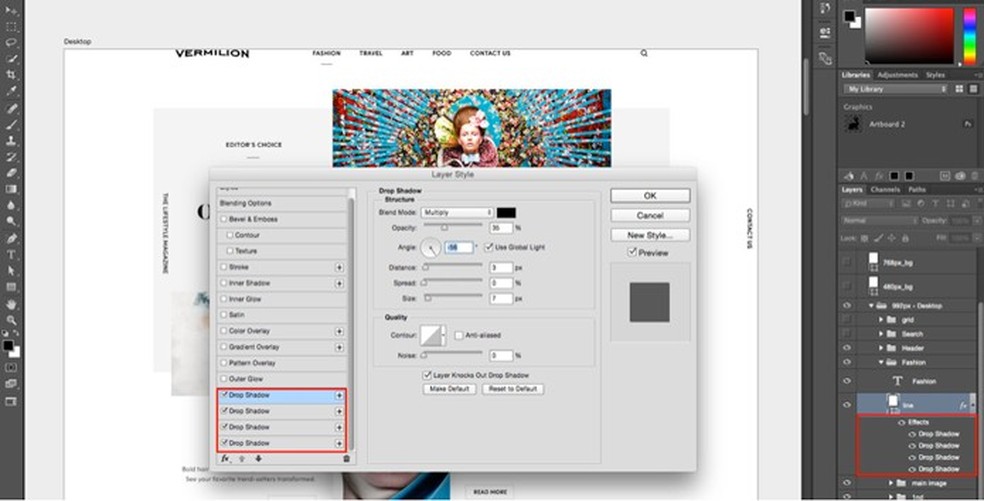The image size is (984, 501).
Task: Enable the Anti-aliased checkbox
Action: [459, 336]
